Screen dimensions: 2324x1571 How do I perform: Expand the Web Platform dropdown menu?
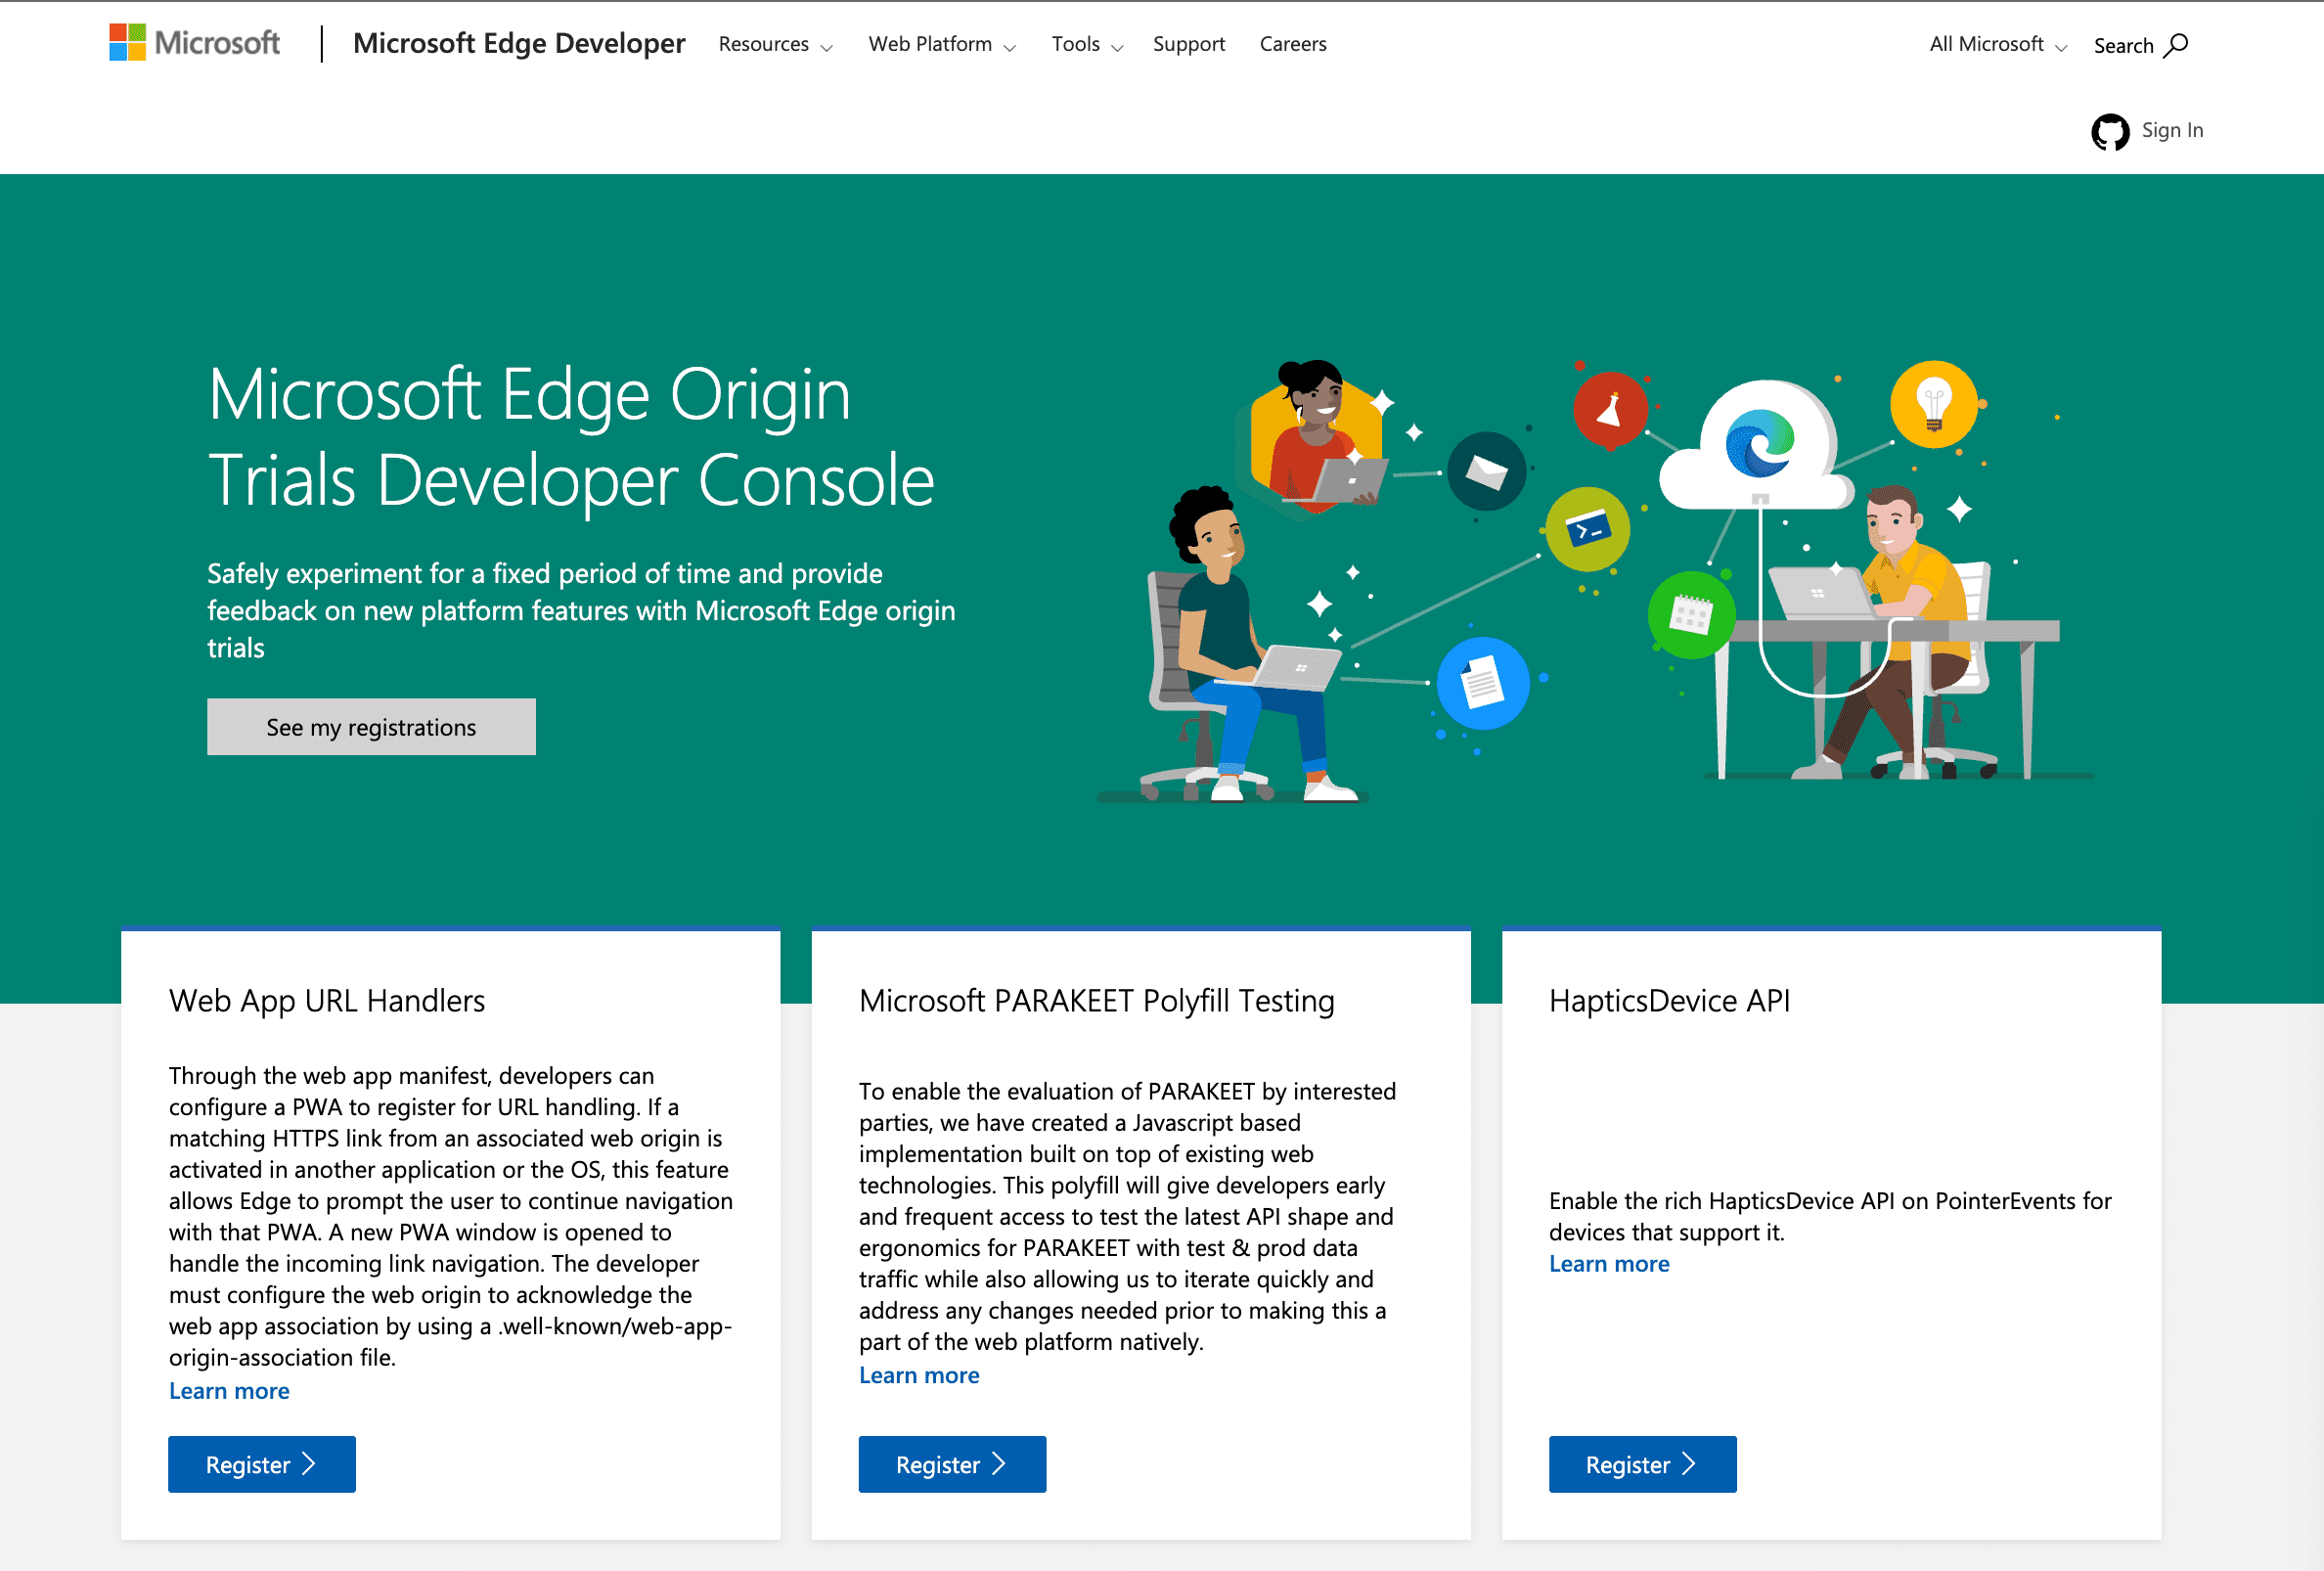[945, 44]
